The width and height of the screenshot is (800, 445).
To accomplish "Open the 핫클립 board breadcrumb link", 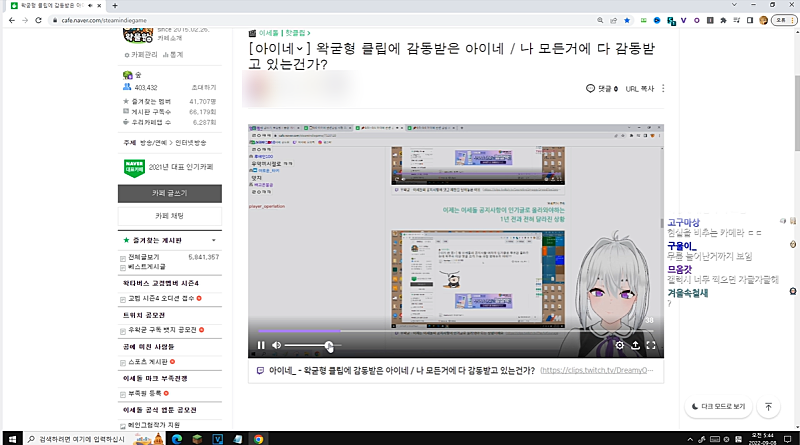I will pyautogui.click(x=297, y=33).
